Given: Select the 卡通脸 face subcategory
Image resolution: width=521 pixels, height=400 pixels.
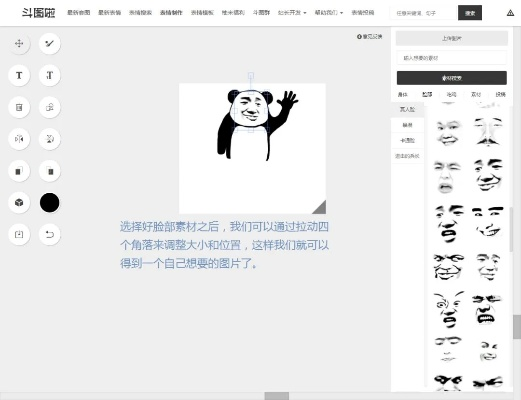Looking at the screenshot, I should pyautogui.click(x=407, y=140).
